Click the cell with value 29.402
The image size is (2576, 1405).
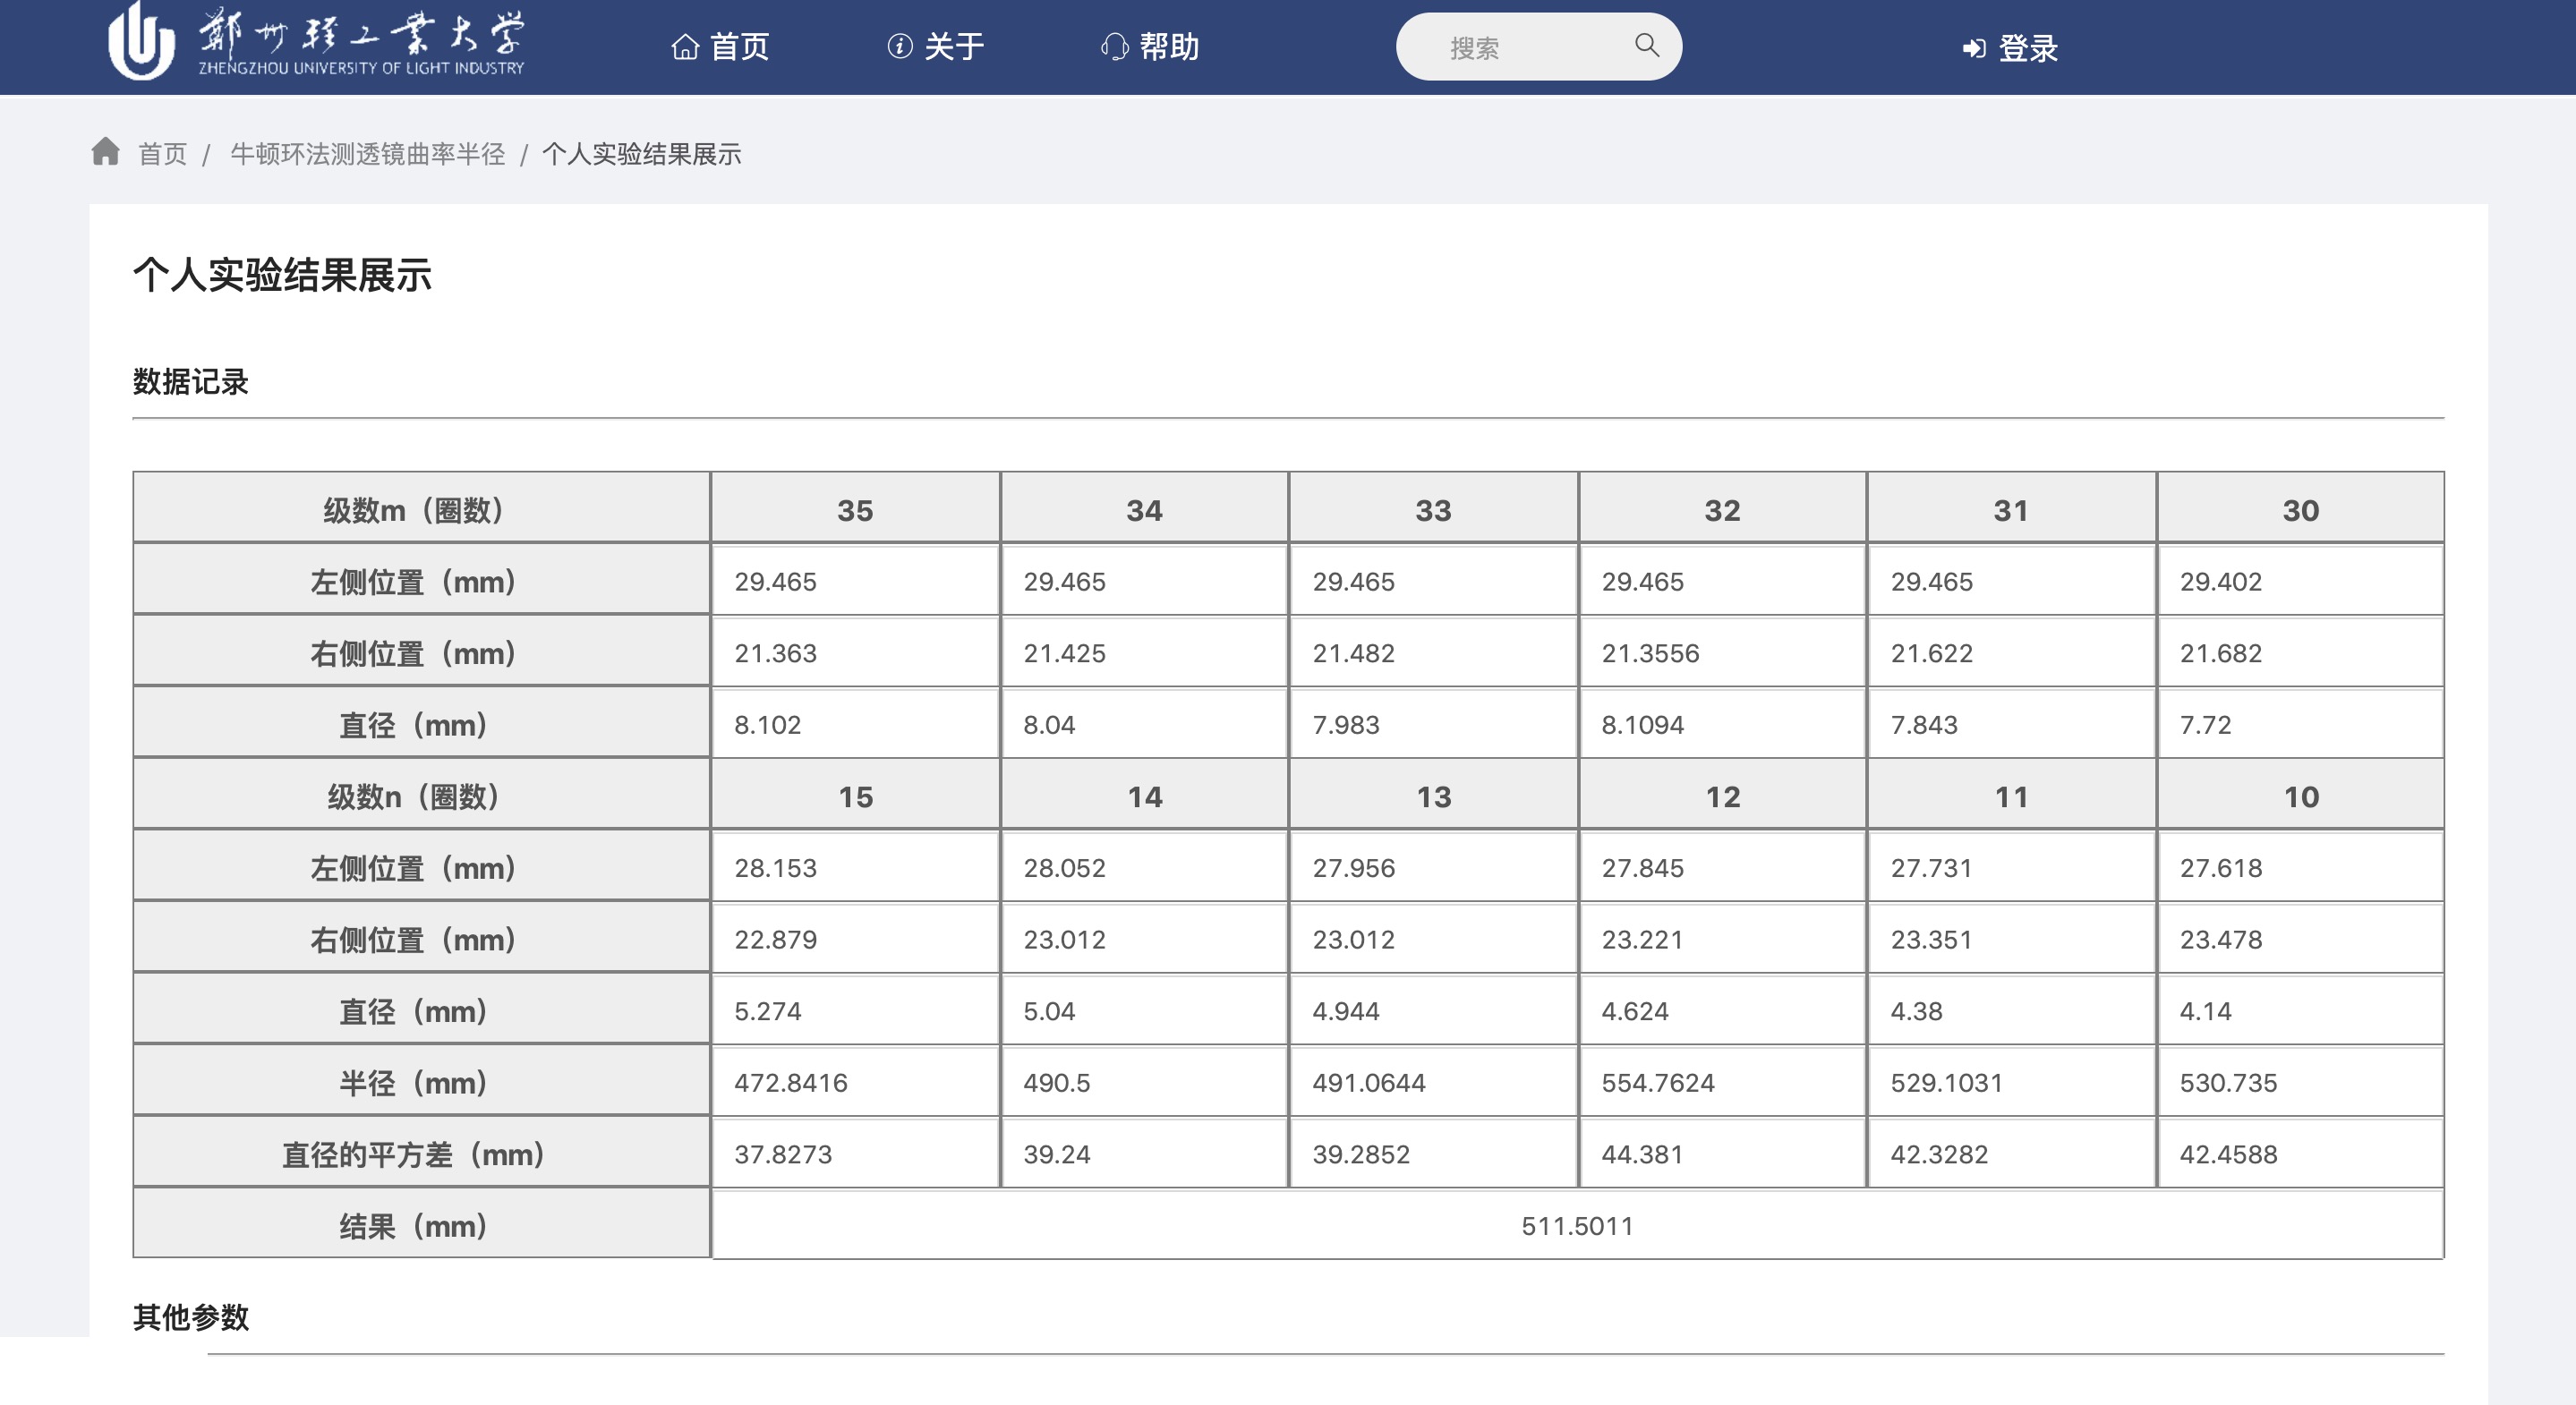(x=2300, y=580)
